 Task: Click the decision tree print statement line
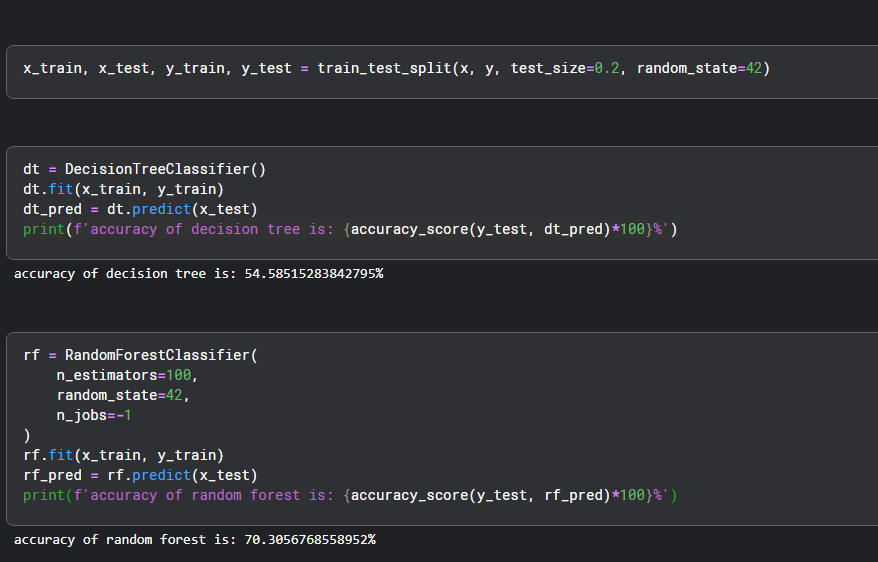pyautogui.click(x=350, y=230)
